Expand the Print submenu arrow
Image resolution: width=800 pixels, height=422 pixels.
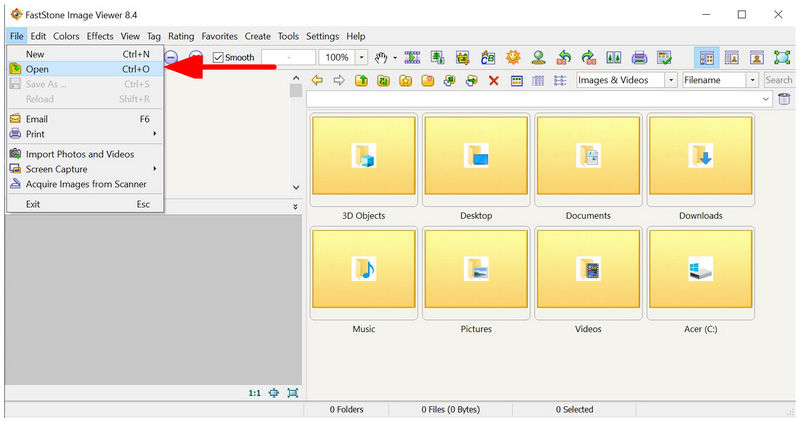click(155, 134)
